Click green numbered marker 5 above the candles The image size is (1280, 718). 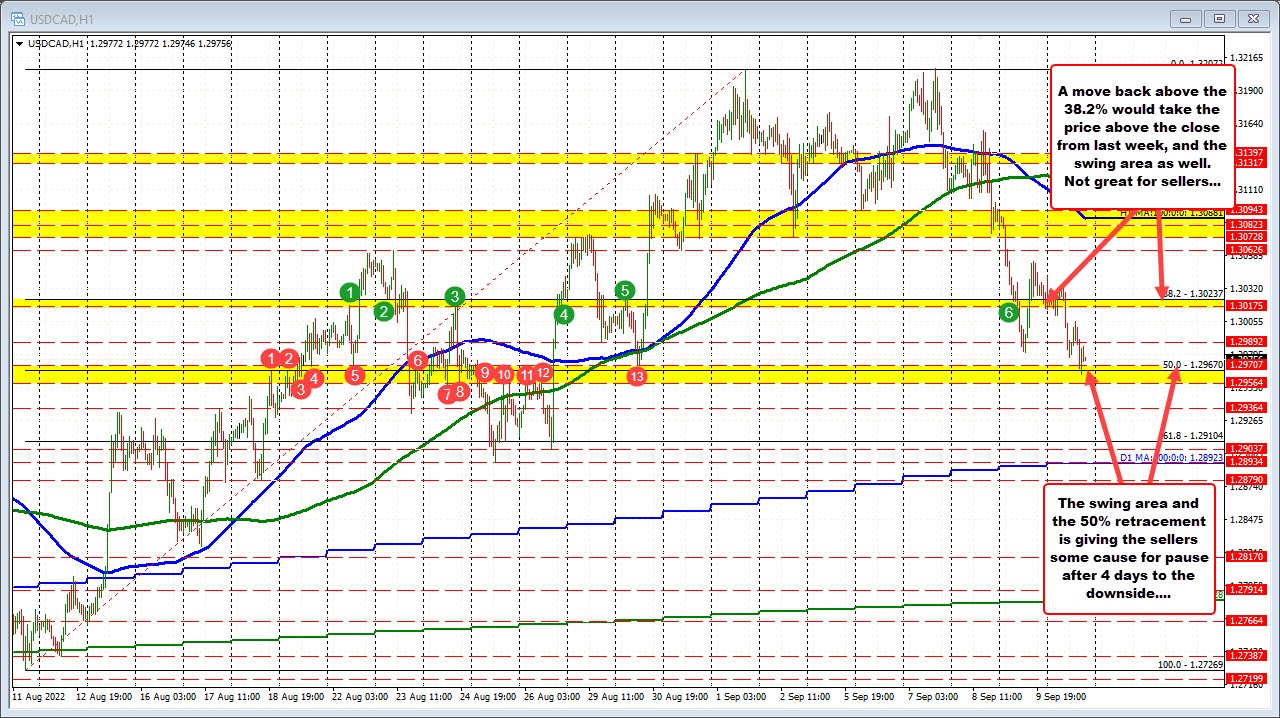623,291
